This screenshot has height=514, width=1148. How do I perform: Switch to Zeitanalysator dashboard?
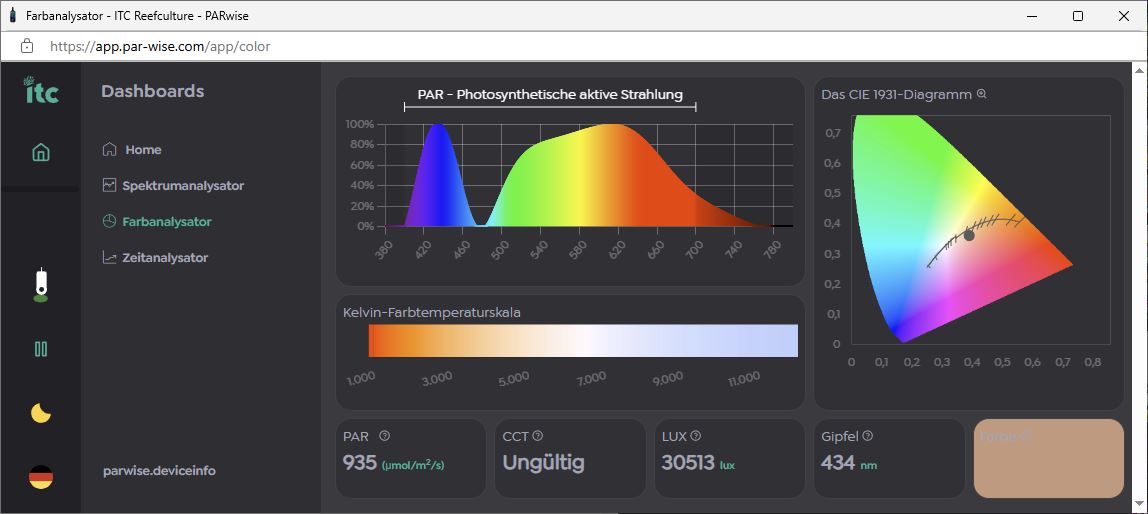click(165, 258)
